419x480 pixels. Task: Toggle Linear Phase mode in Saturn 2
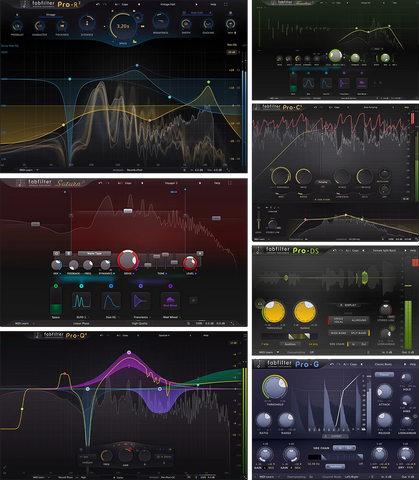pos(82,323)
